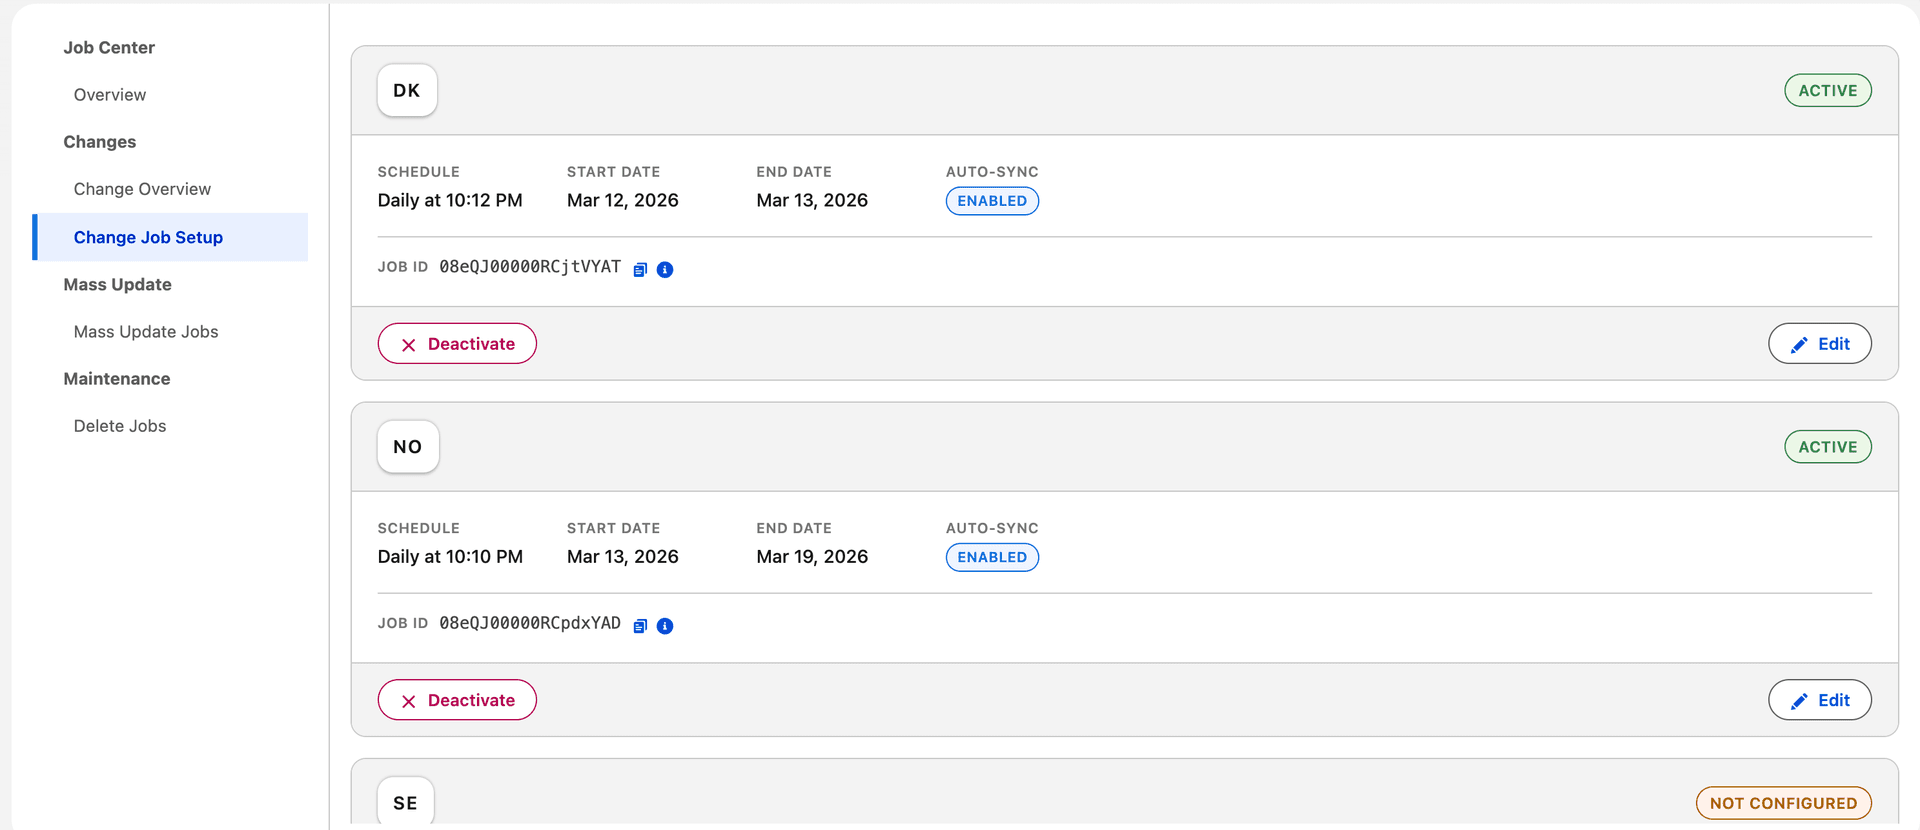Click X icon in NO Deactivate button
1920x830 pixels.
coord(407,700)
